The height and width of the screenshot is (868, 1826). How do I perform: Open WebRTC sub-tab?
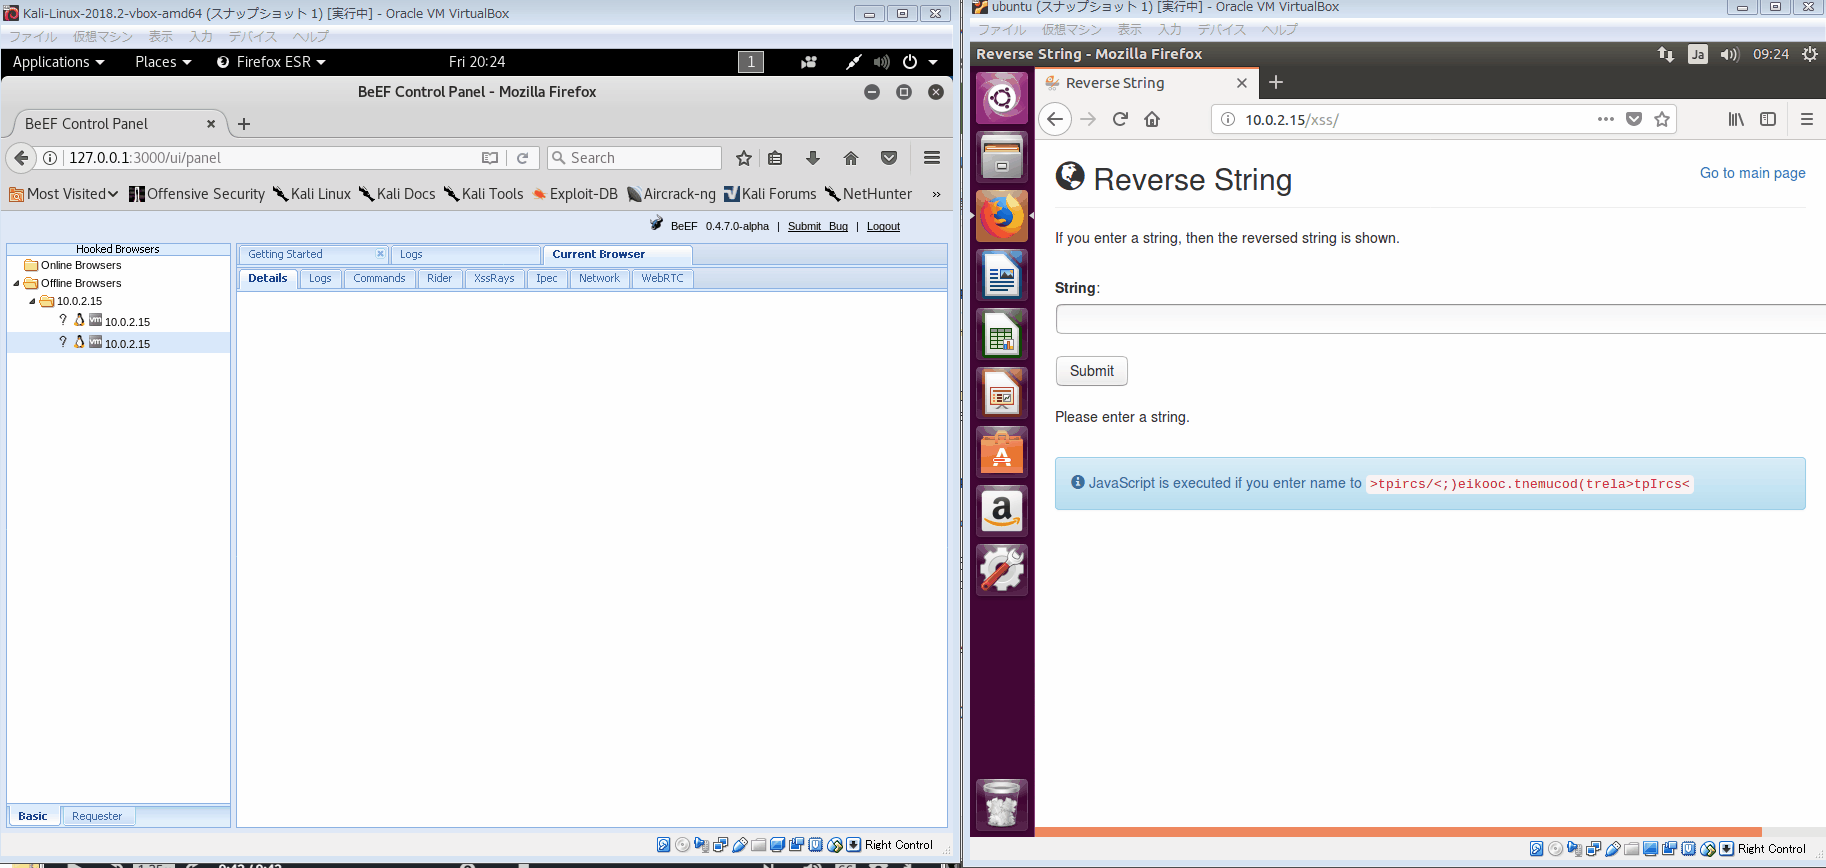662,278
